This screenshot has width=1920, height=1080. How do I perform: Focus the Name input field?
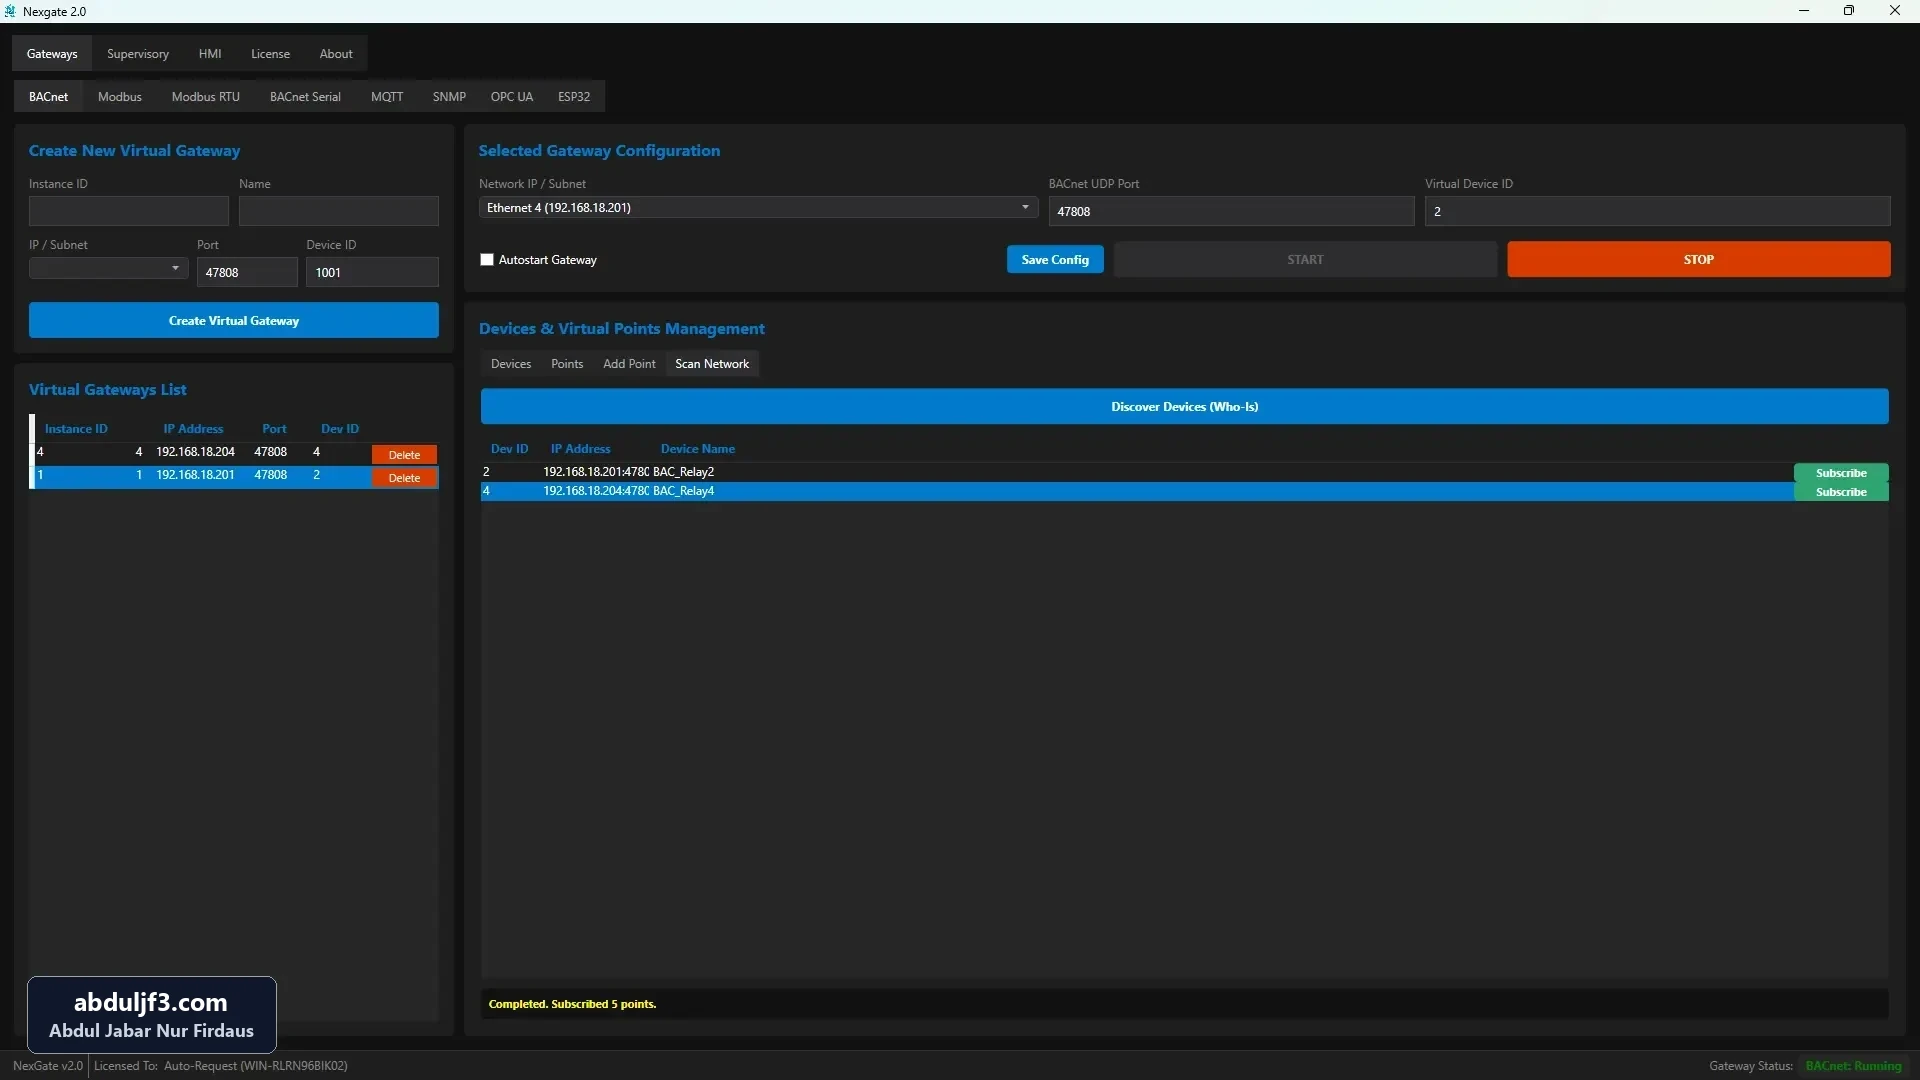click(339, 211)
